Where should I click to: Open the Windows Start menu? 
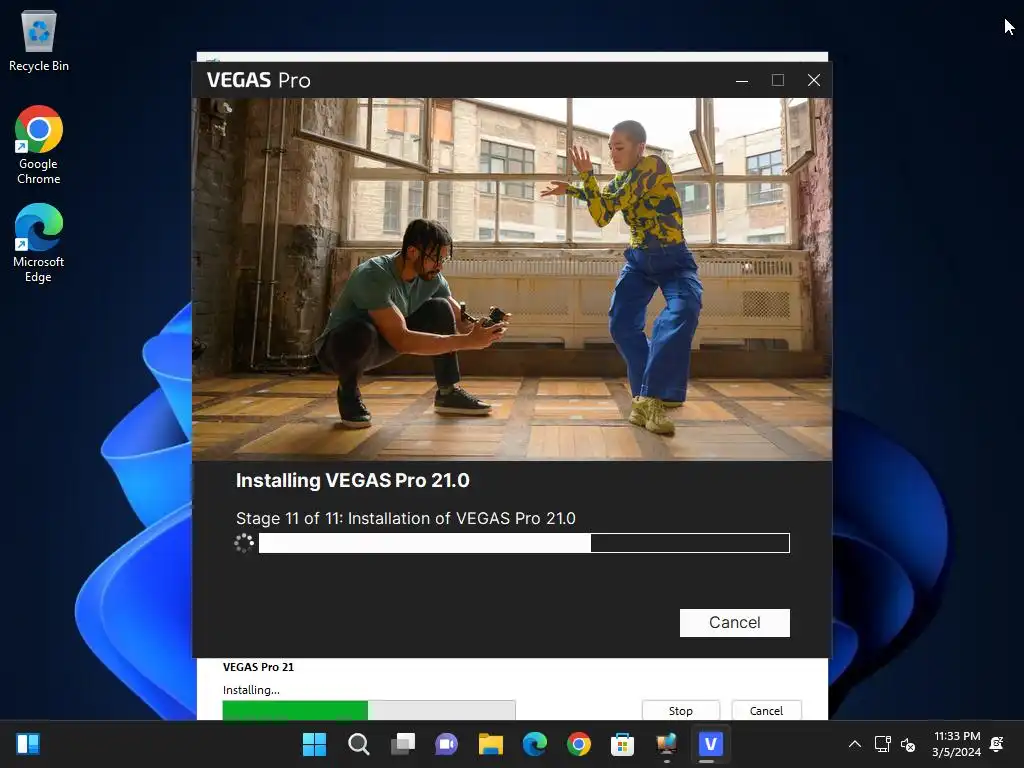(x=314, y=744)
